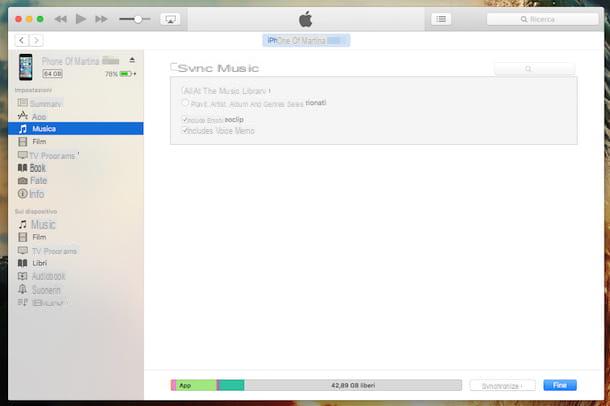Click the 42,89 GB liberi storage section
The width and height of the screenshot is (610, 406).
353,385
